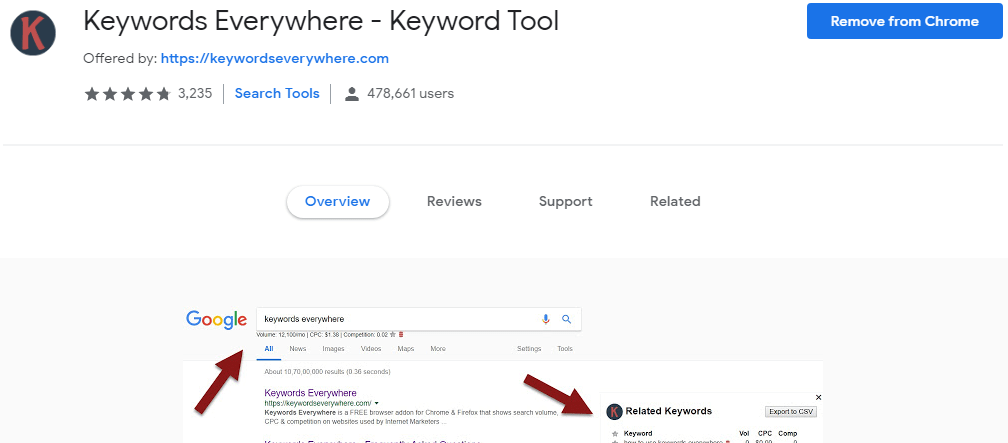Select the Videos tab in the preview results
The image size is (1008, 443).
[371, 349]
